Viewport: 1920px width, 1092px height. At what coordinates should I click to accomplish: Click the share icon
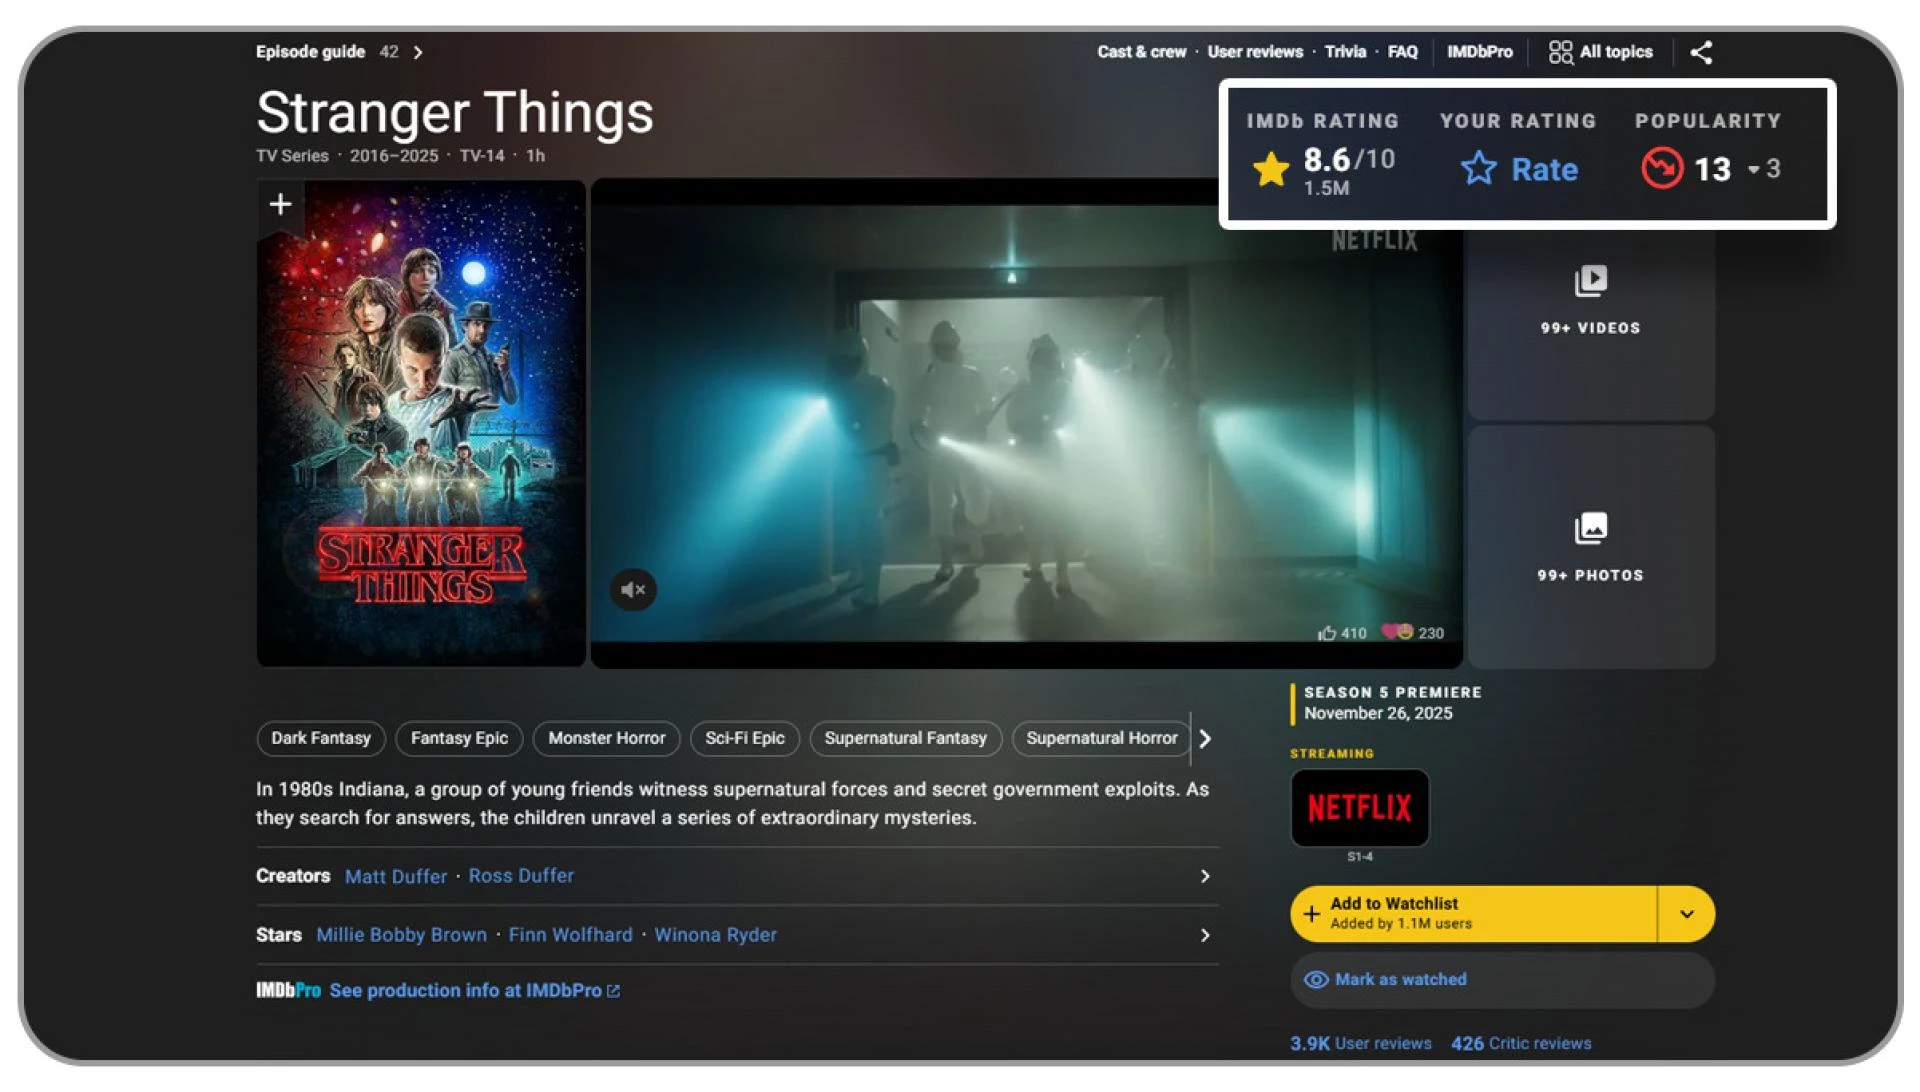(x=1701, y=52)
